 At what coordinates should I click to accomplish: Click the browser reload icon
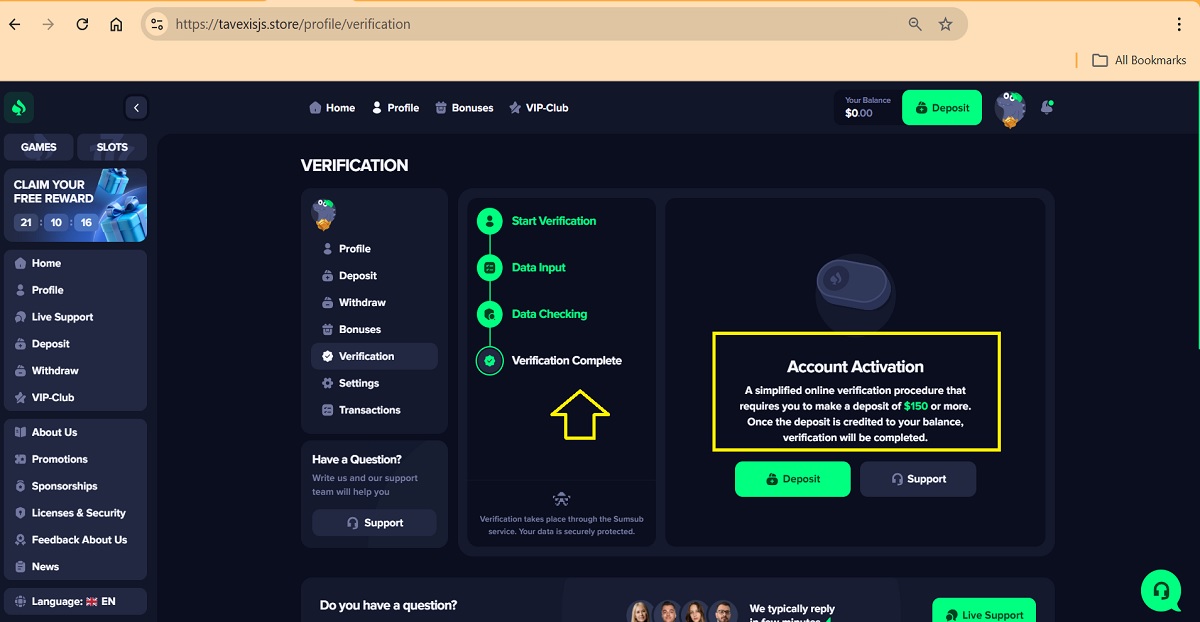(x=82, y=24)
